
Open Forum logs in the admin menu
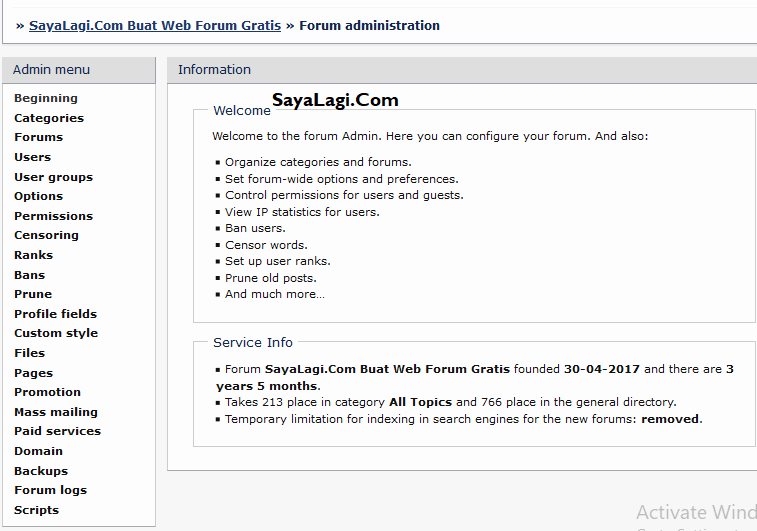pos(50,490)
